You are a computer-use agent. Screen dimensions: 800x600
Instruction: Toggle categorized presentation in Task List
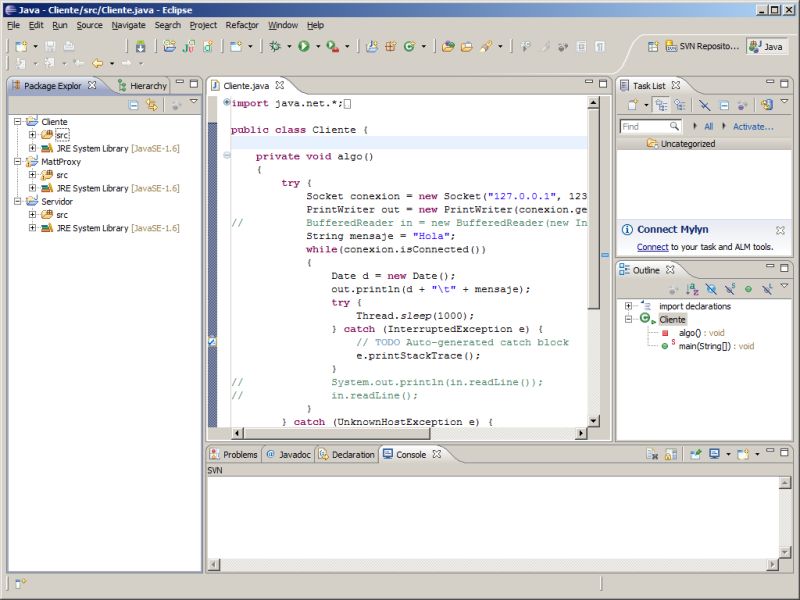[x=662, y=104]
